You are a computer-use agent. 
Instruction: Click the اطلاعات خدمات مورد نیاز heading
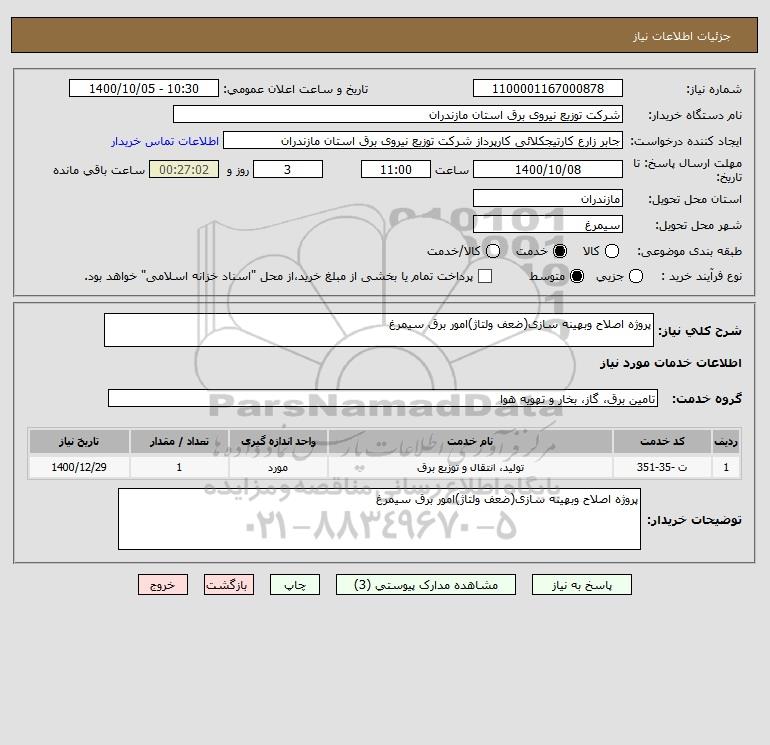point(670,363)
